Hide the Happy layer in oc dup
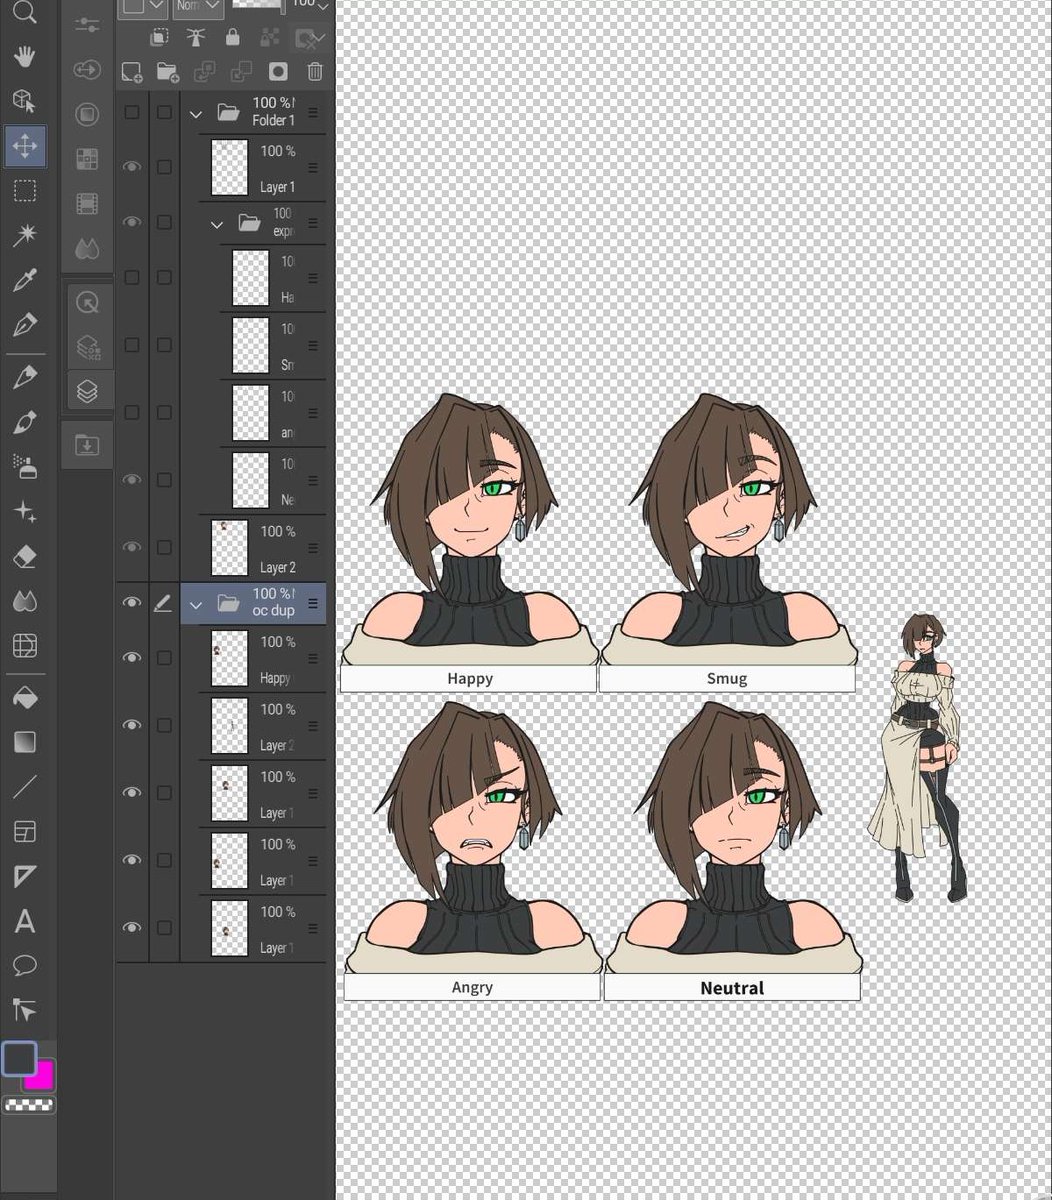 (x=132, y=658)
